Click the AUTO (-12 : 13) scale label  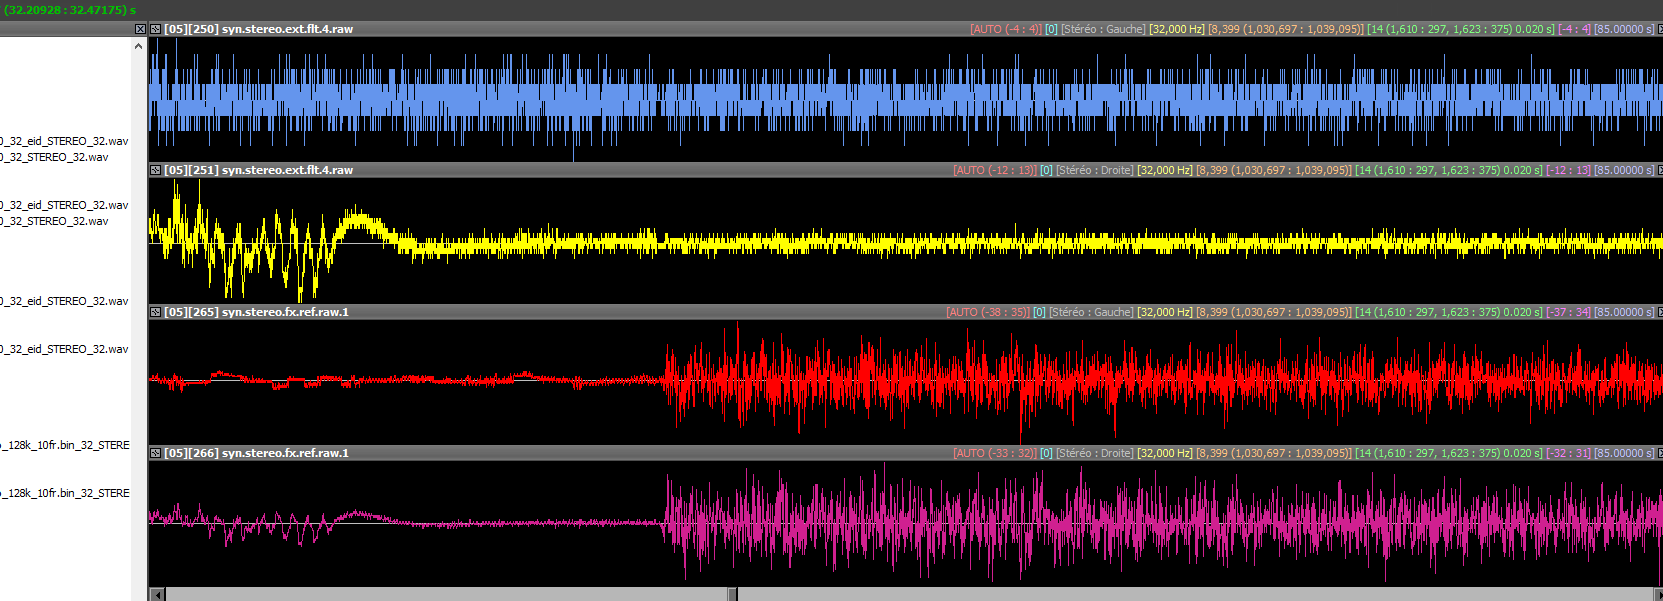click(994, 170)
